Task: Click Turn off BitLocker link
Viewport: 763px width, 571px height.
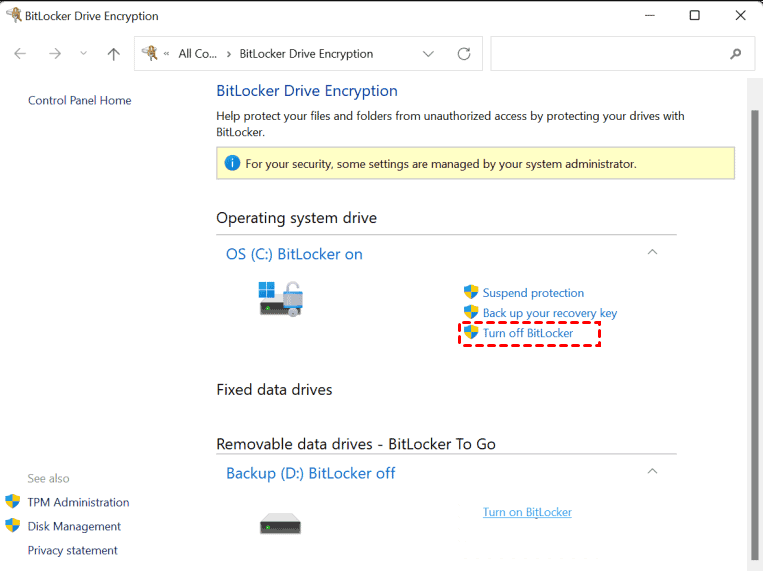Action: click(528, 333)
